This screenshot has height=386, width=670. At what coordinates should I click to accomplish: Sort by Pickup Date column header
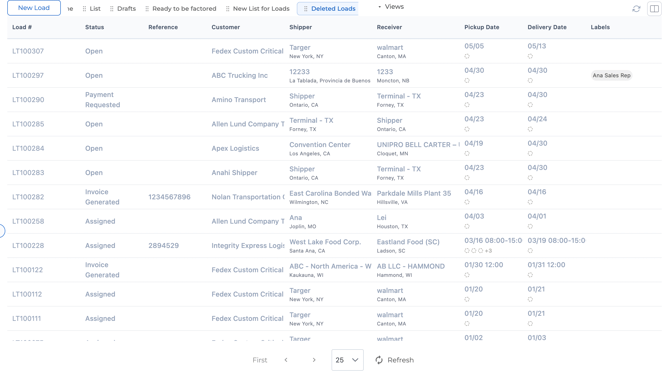click(482, 27)
